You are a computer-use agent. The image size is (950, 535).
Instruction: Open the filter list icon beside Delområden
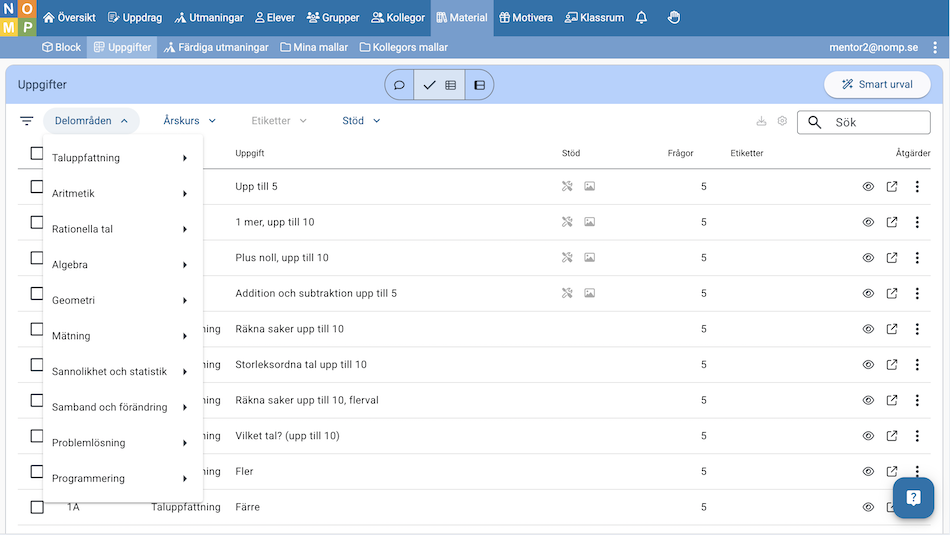click(x=27, y=121)
